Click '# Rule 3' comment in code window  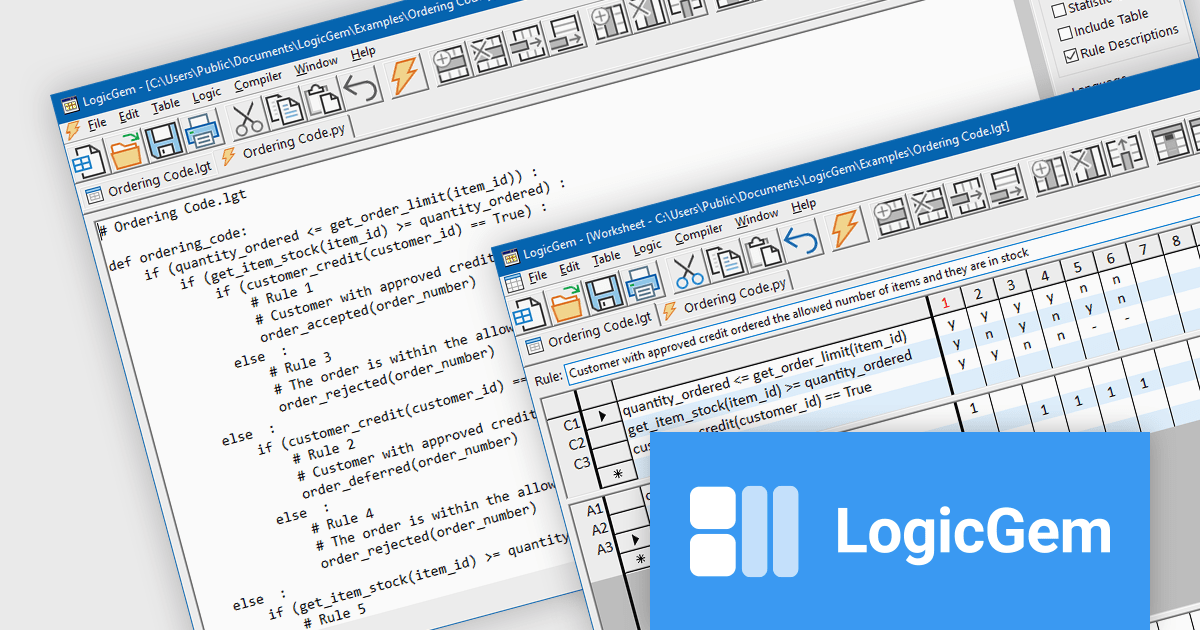tap(301, 363)
